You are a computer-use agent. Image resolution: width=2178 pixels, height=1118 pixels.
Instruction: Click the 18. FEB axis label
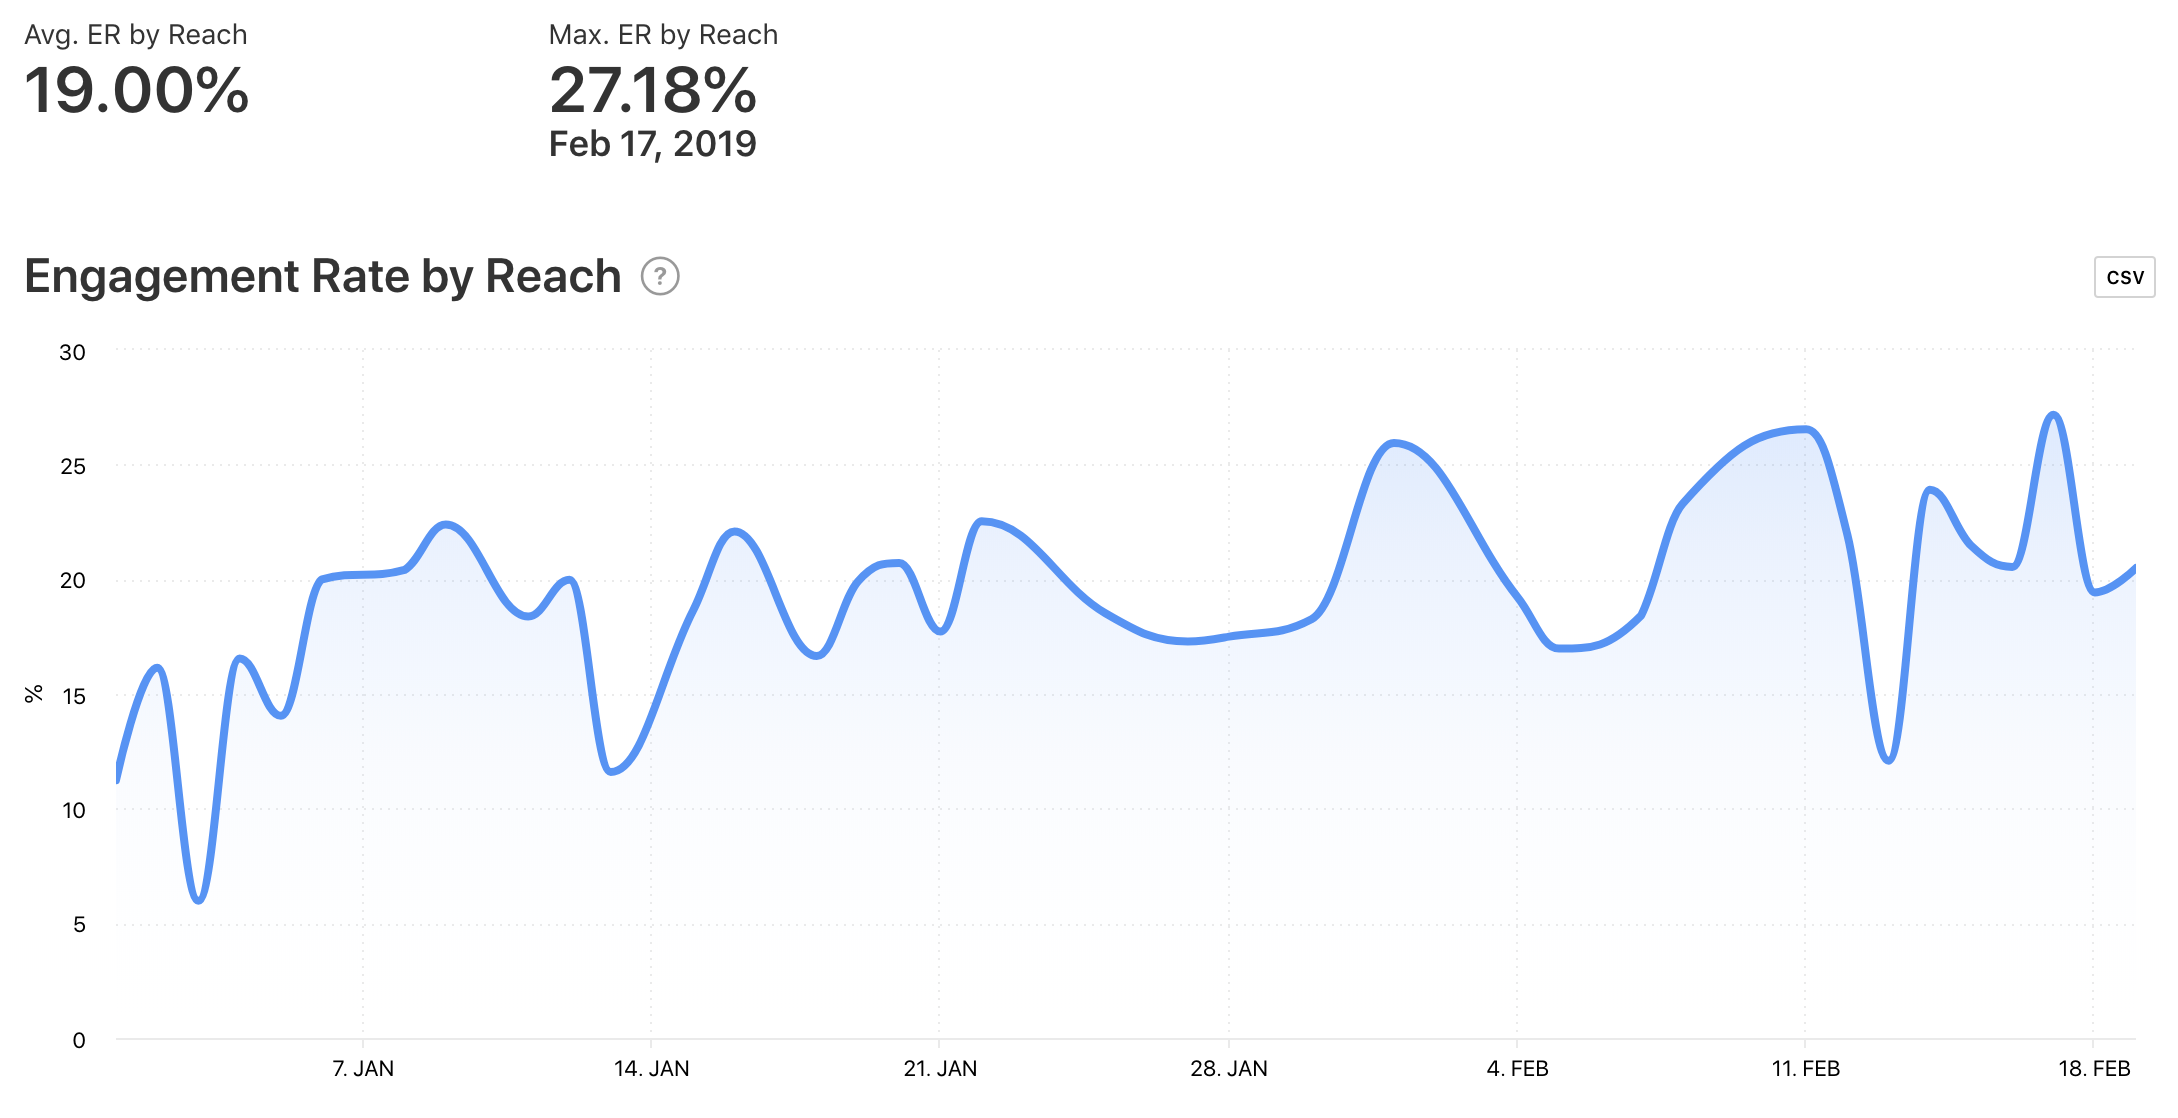tap(2093, 1069)
